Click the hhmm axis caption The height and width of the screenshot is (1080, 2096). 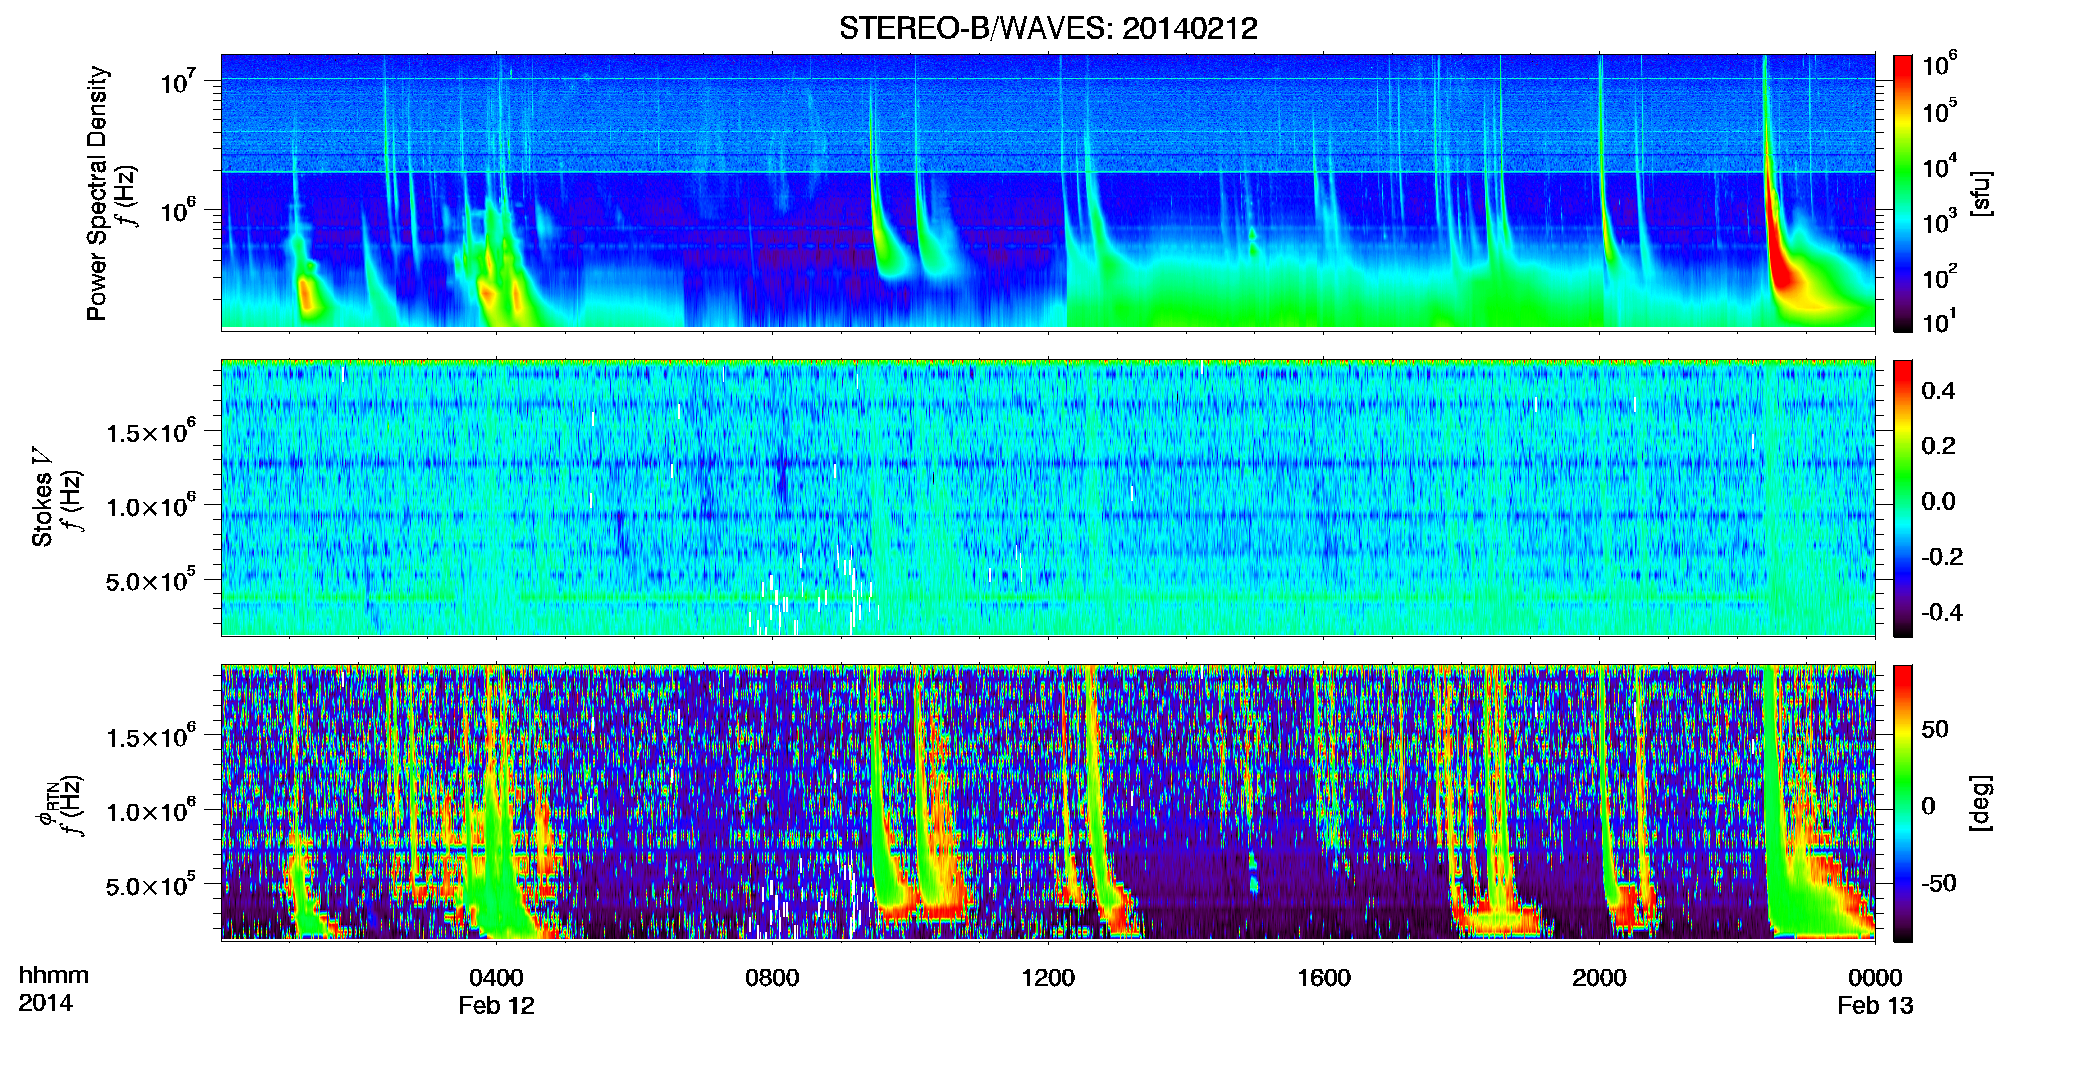coord(54,975)
